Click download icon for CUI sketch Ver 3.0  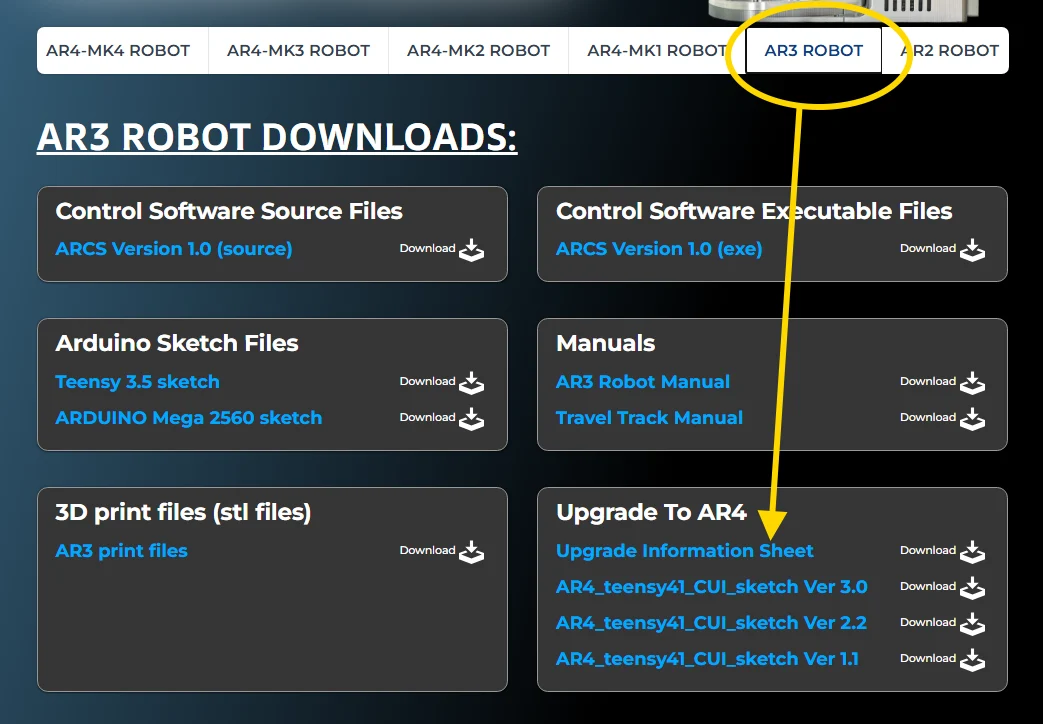(972, 588)
